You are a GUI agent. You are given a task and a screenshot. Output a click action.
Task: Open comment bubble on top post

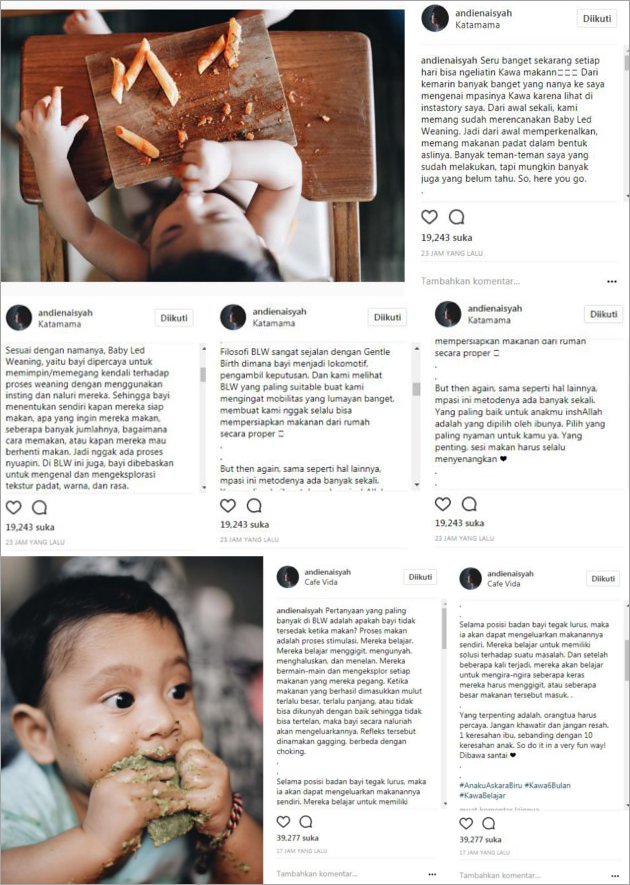tap(456, 217)
